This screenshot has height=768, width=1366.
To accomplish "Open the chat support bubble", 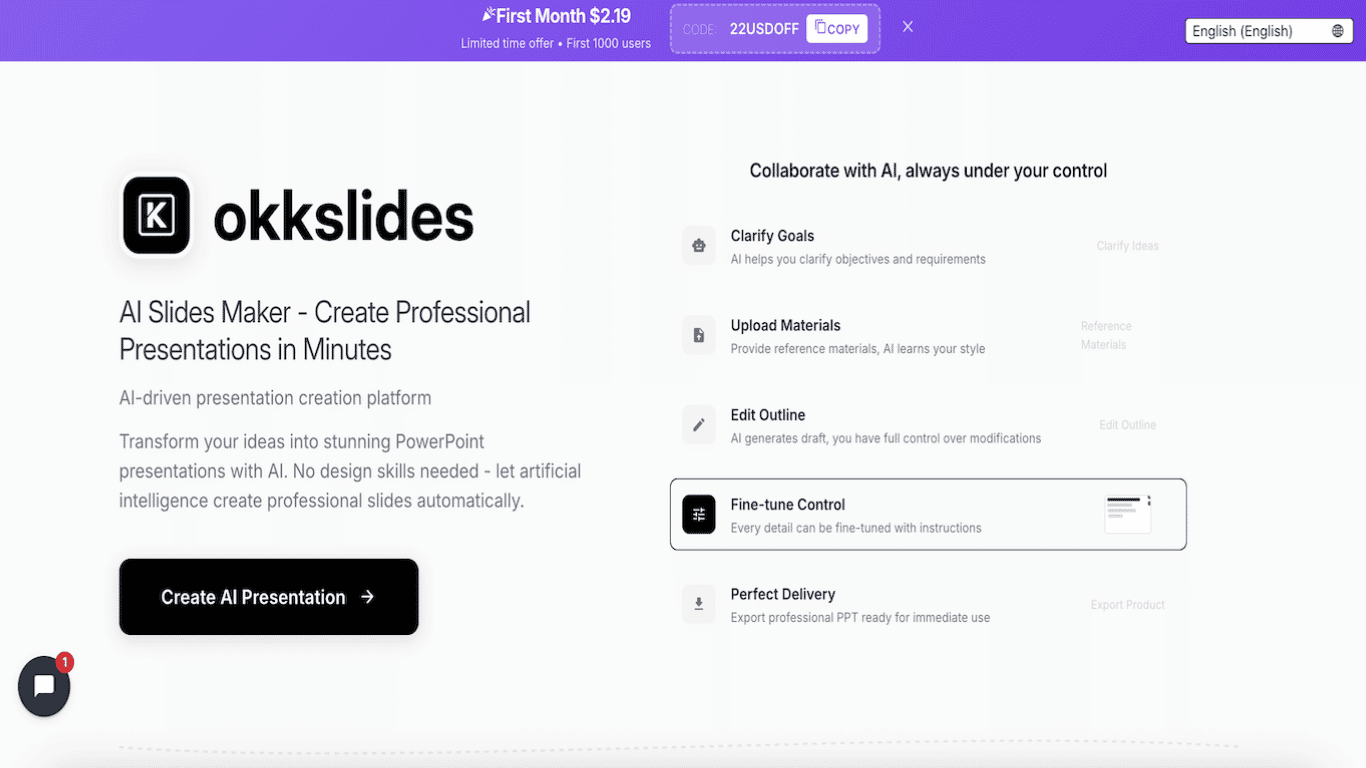I will pos(44,686).
